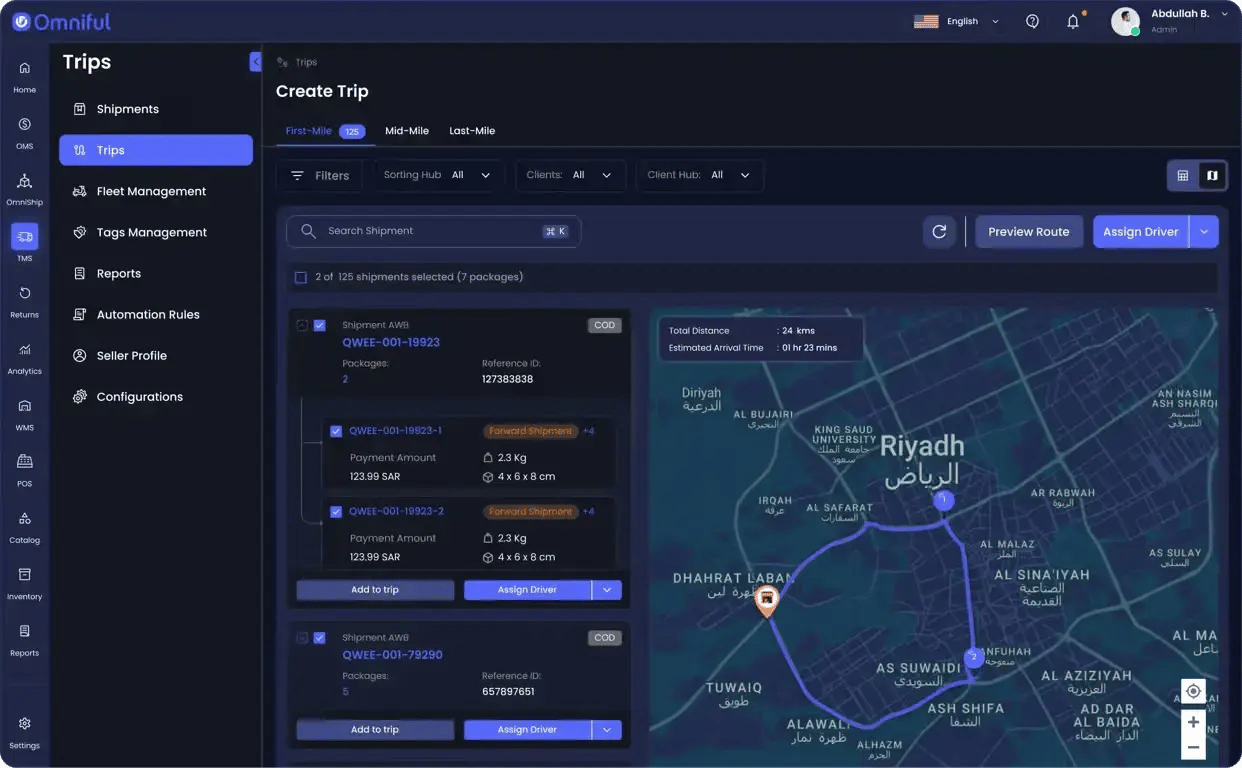The image size is (1242, 768).
Task: Zoom in on the map
Action: pos(1193,722)
